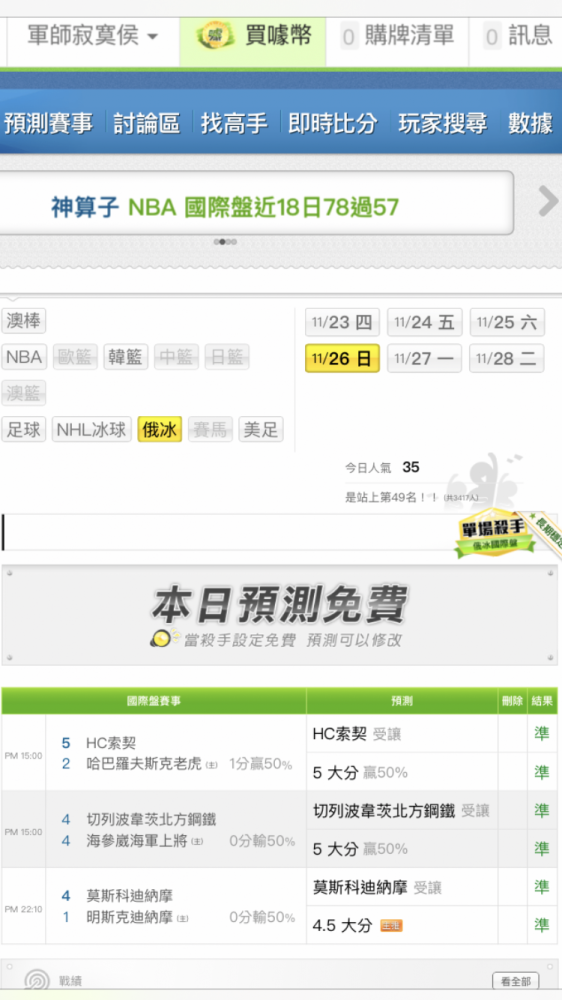Click HC索契 team name in match list
Screen dimensions: 562x1000
(111, 743)
